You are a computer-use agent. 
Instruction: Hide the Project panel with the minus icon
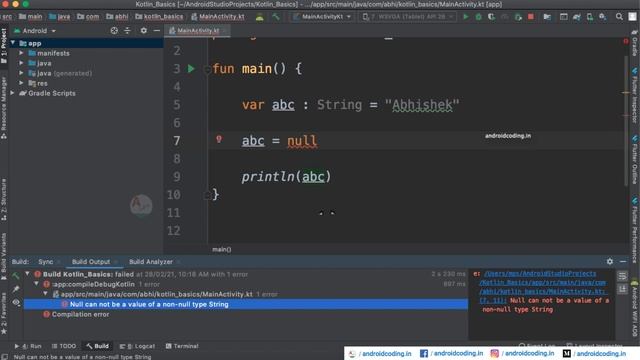(157, 31)
